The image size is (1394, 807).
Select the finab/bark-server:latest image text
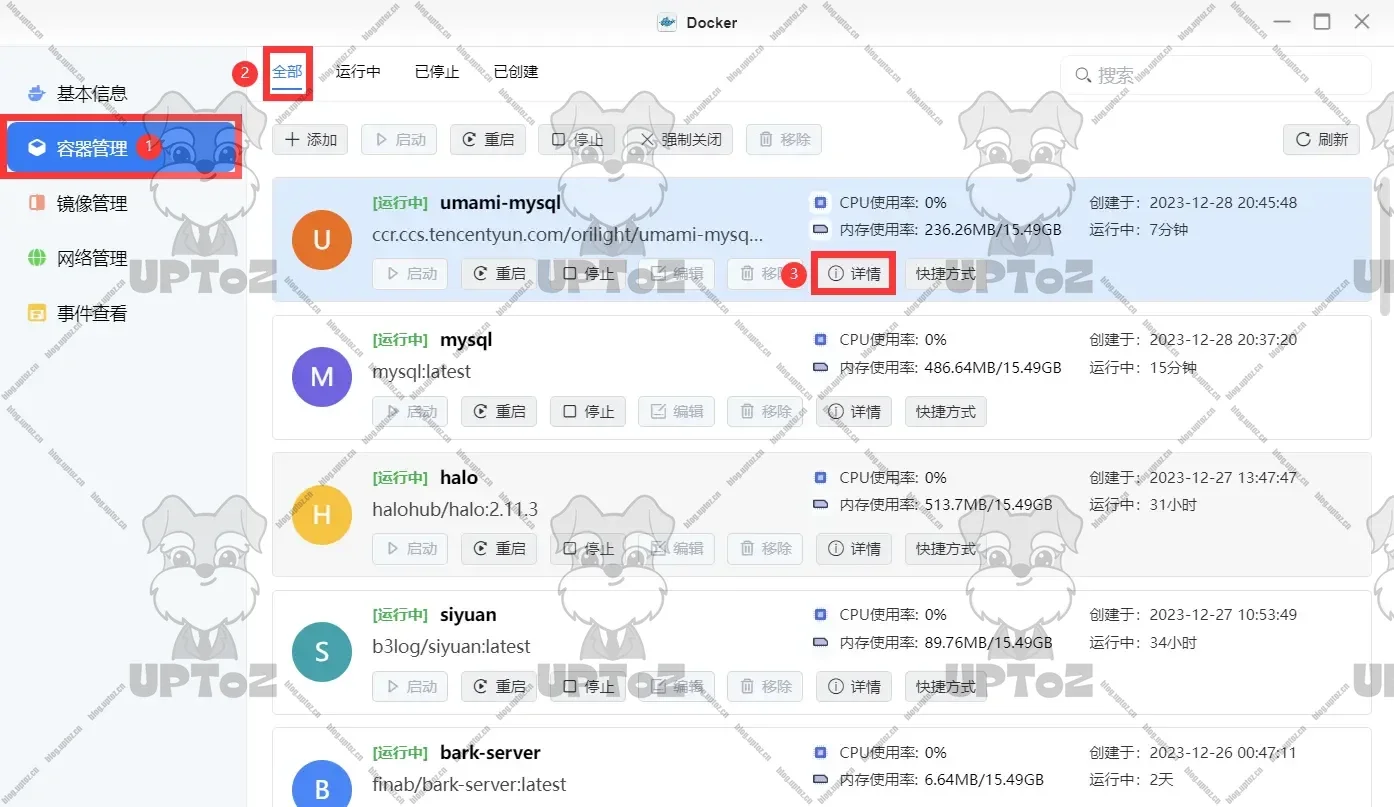469,785
